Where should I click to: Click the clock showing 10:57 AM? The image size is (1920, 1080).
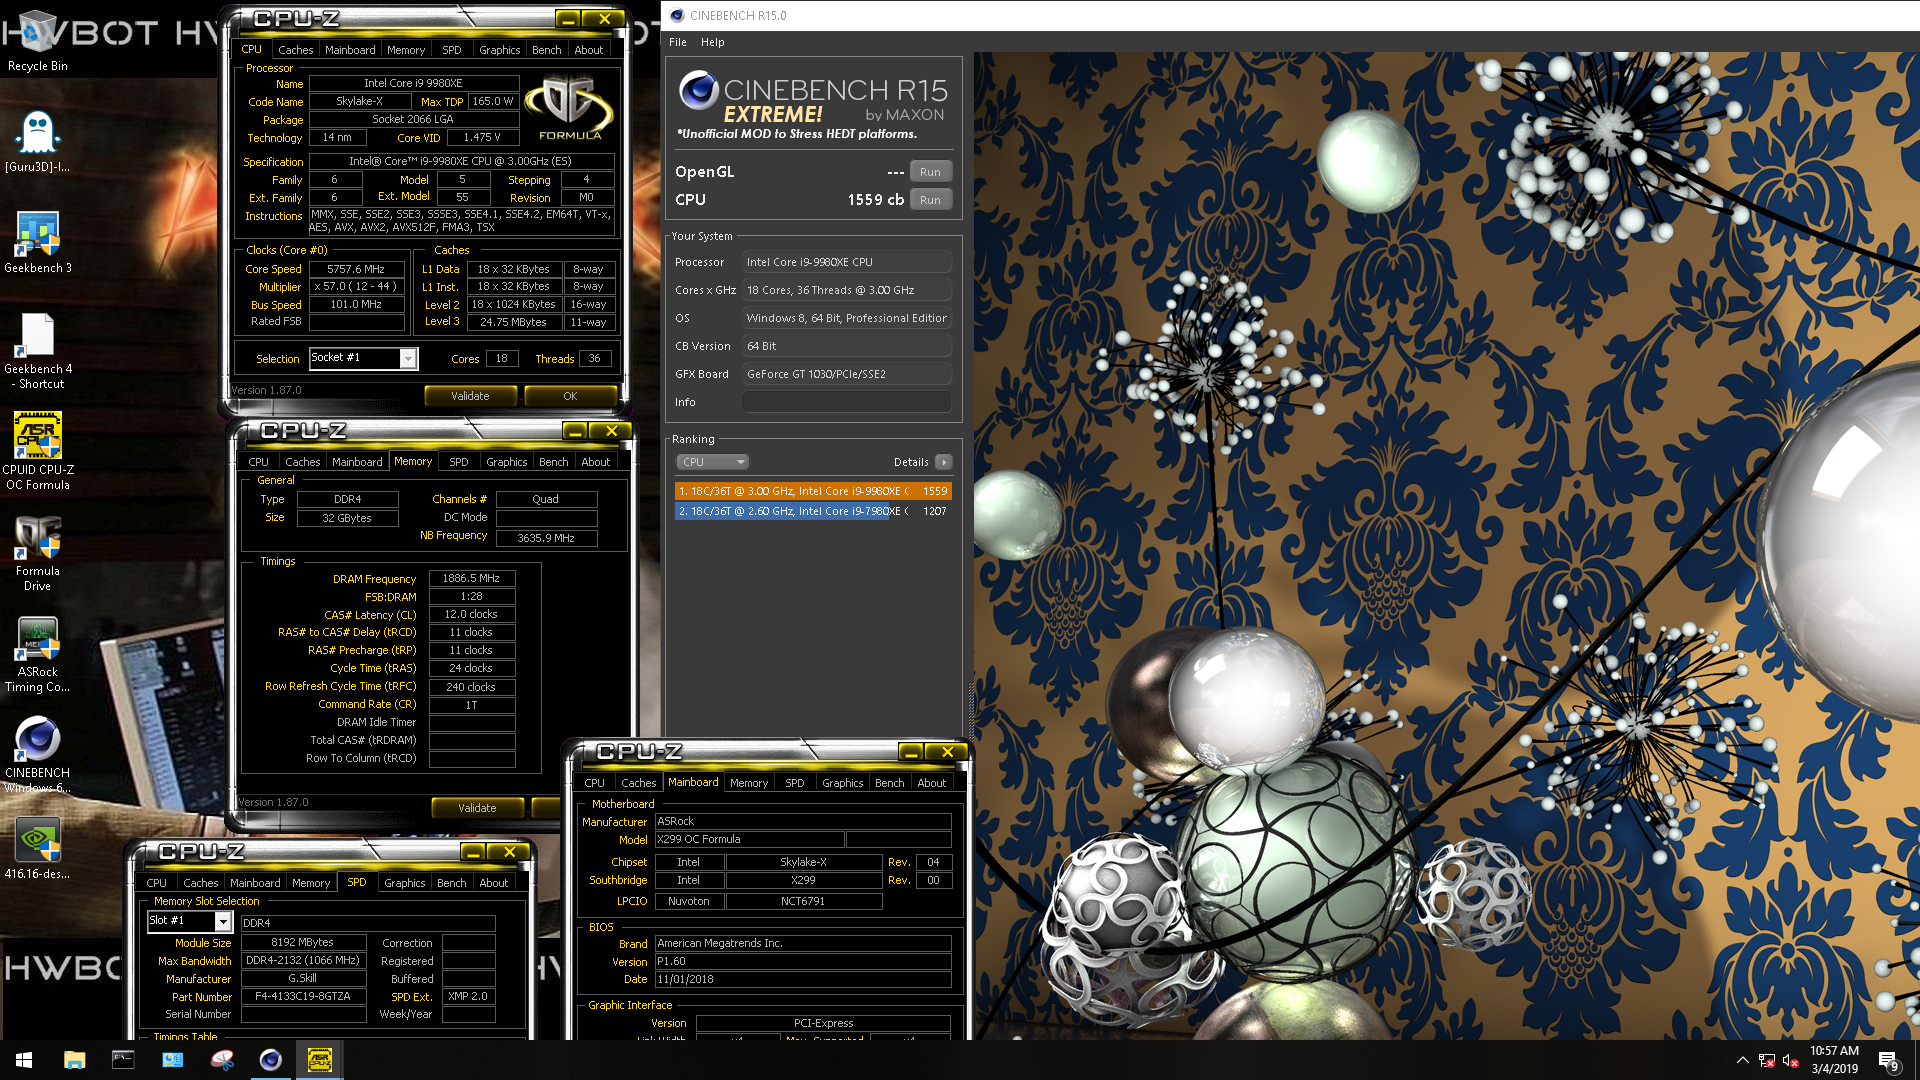tap(1834, 1051)
